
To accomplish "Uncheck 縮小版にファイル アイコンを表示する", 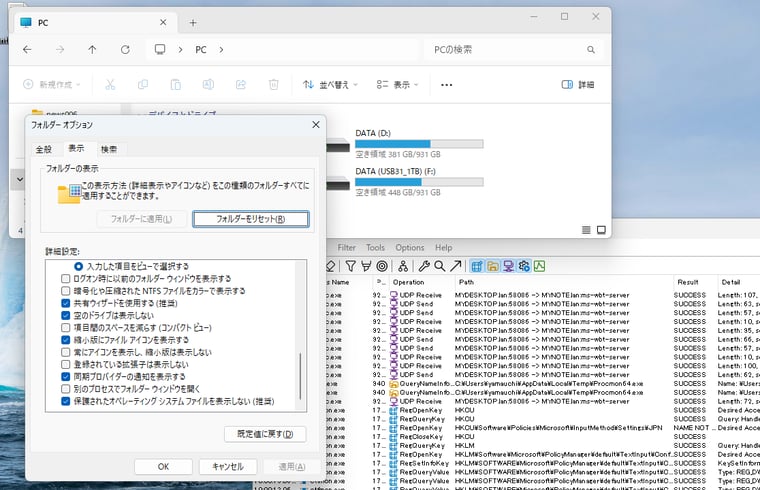I will [65, 340].
